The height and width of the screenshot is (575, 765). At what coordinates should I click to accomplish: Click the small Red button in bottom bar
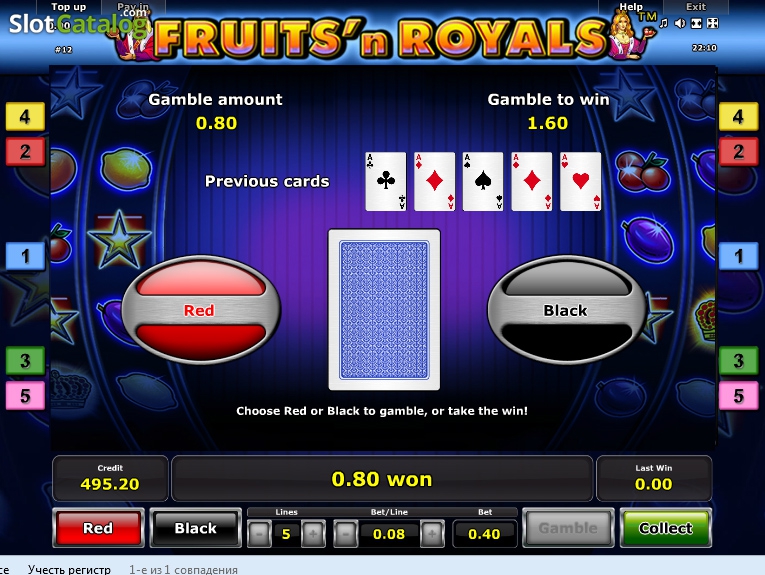98,528
